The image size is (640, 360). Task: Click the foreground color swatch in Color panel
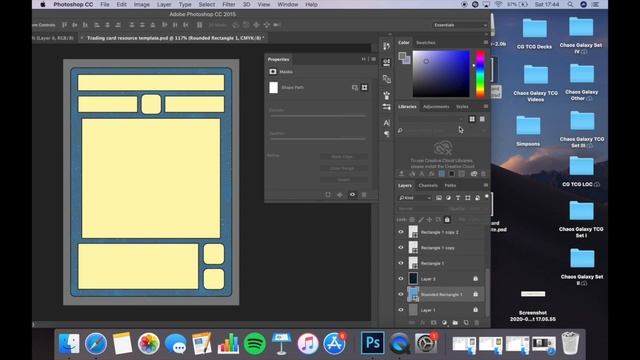click(402, 56)
